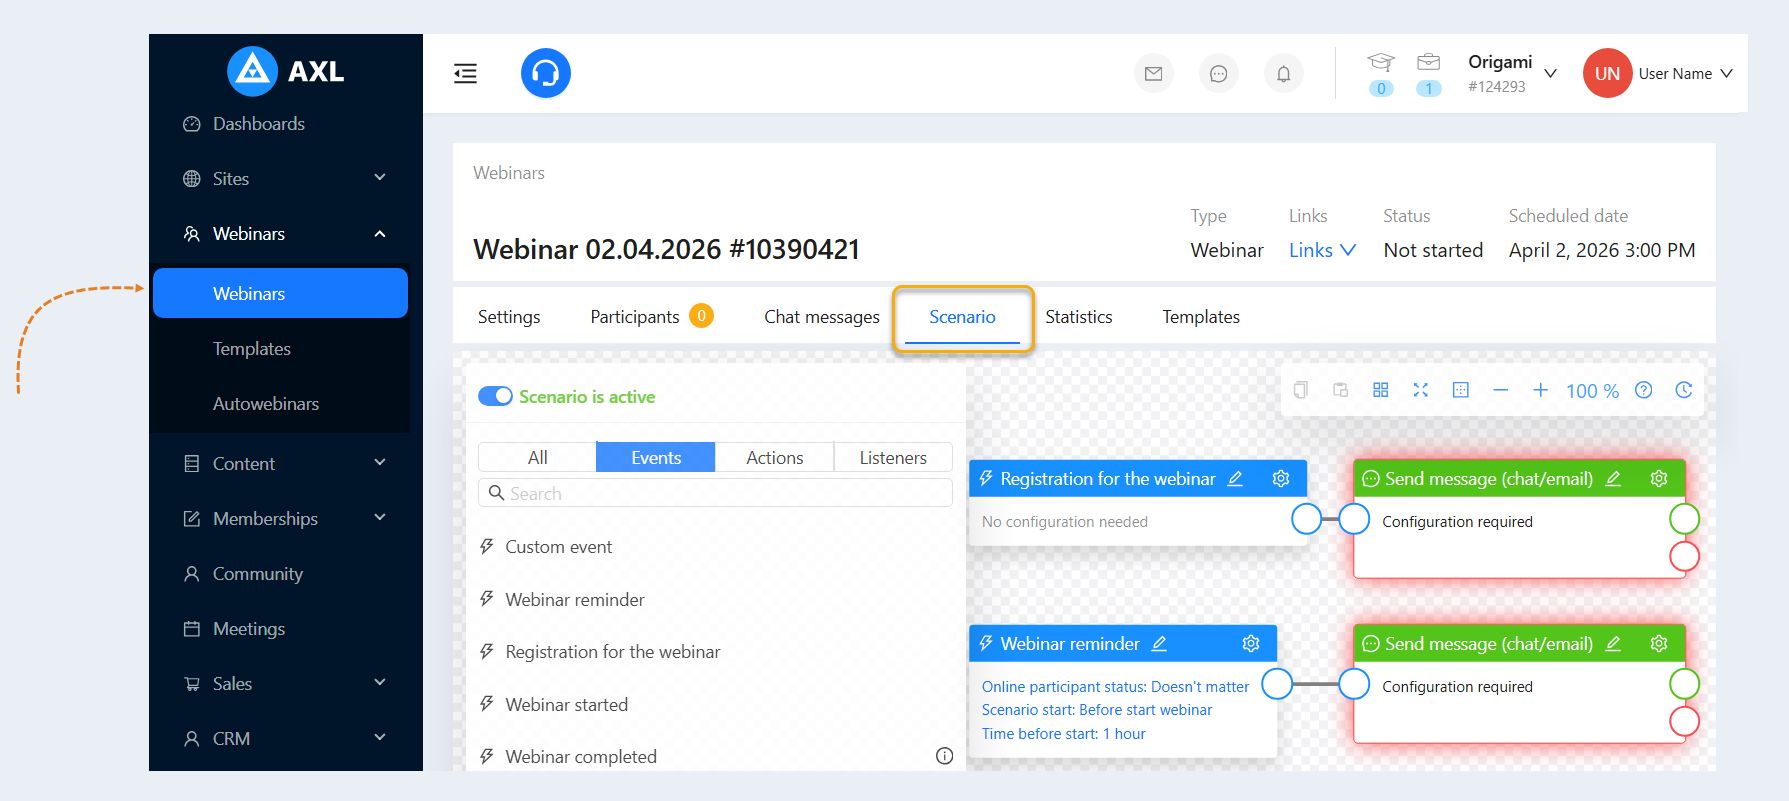
Task: Open scenario history clock icon
Action: point(1683,390)
